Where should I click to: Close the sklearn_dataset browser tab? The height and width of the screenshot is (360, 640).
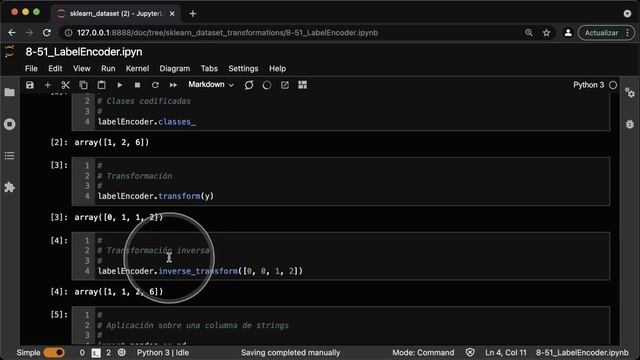click(172, 13)
